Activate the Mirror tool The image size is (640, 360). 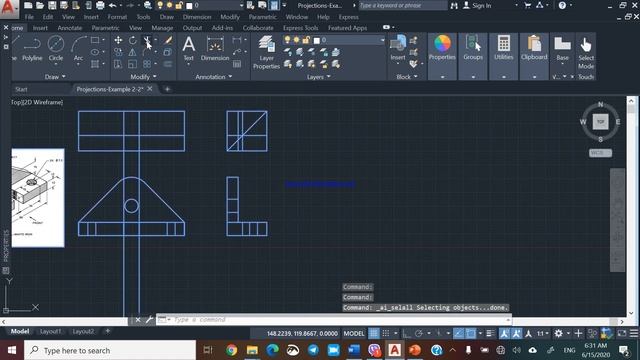[x=133, y=52]
